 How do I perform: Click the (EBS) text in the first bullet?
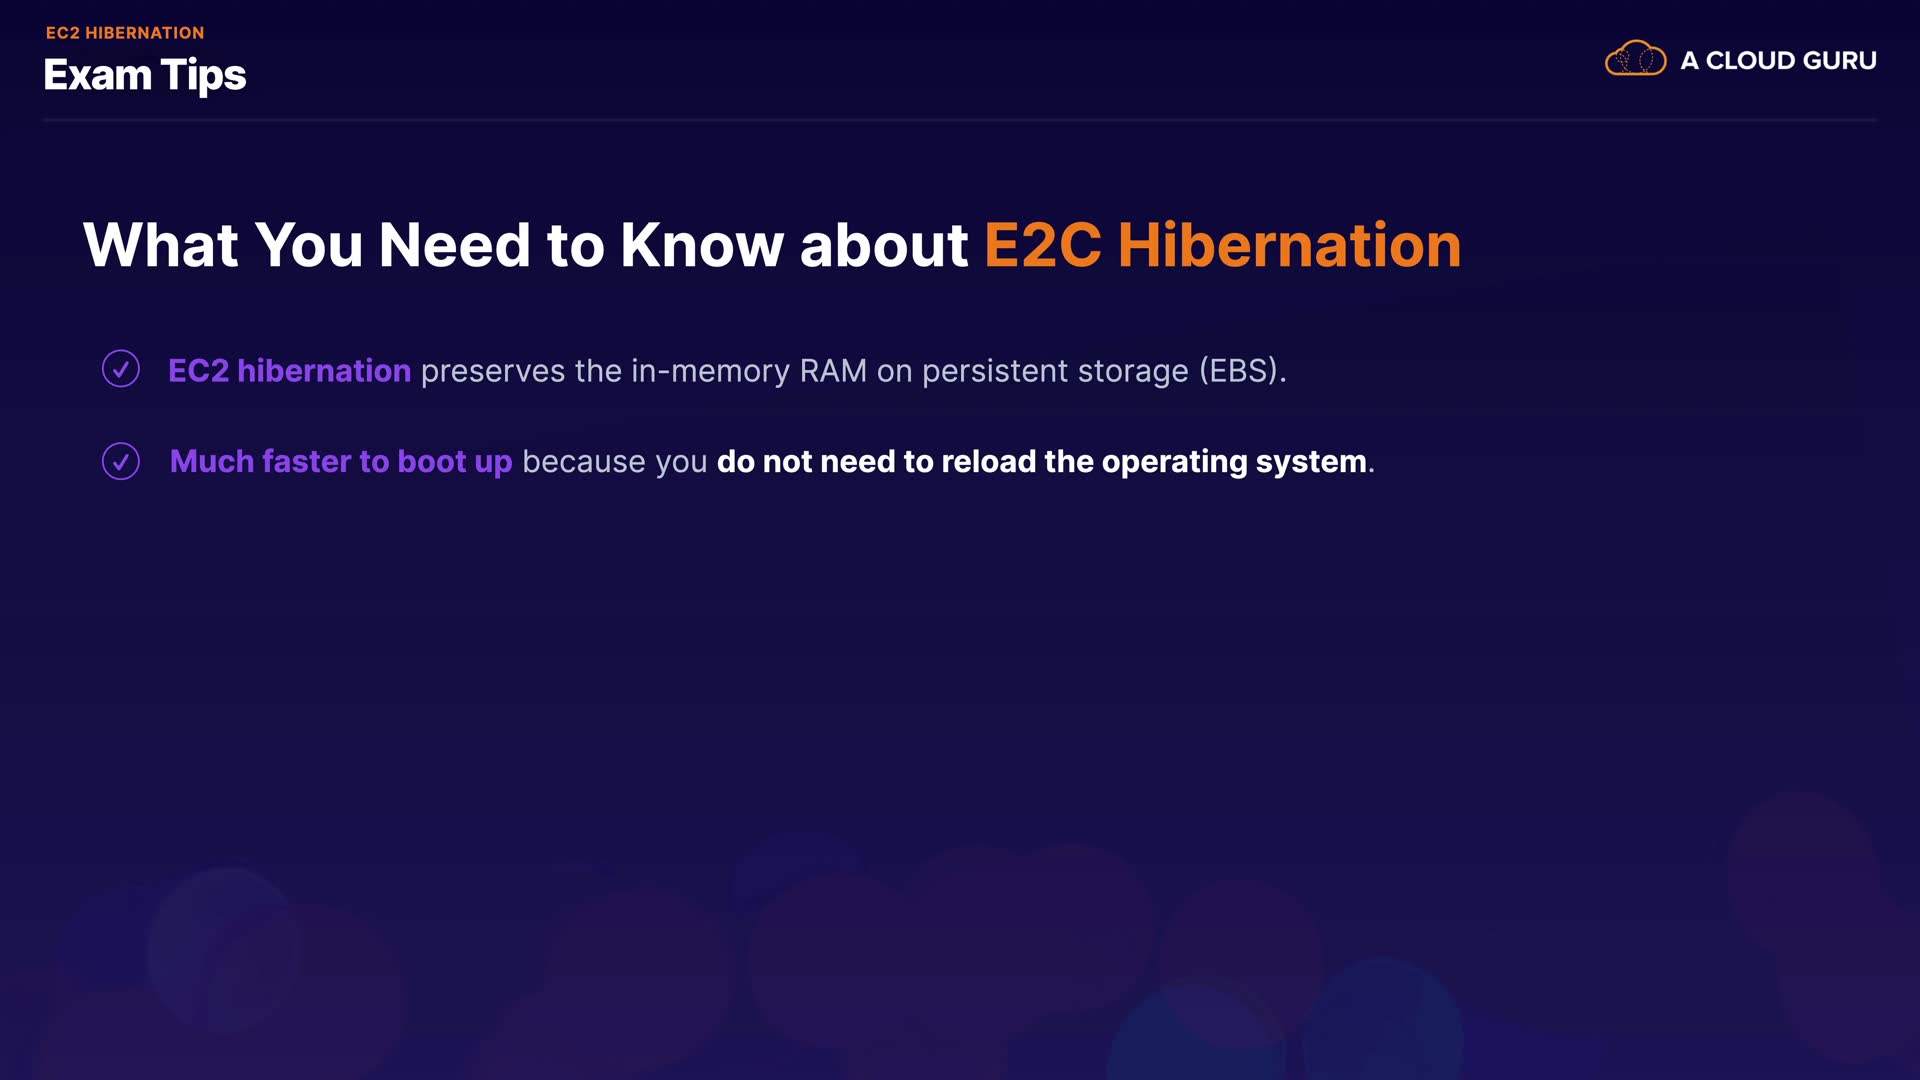pos(1242,371)
